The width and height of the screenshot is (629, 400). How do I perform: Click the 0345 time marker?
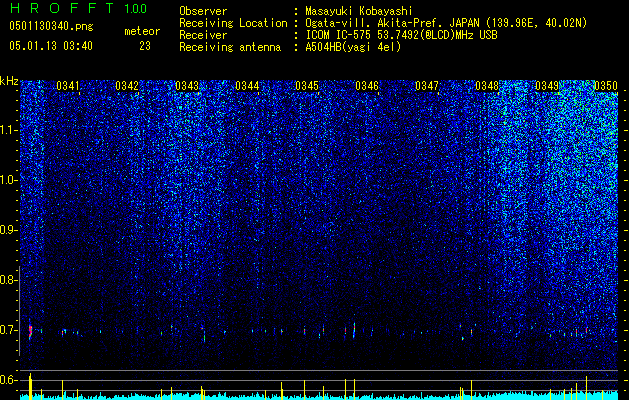click(307, 86)
